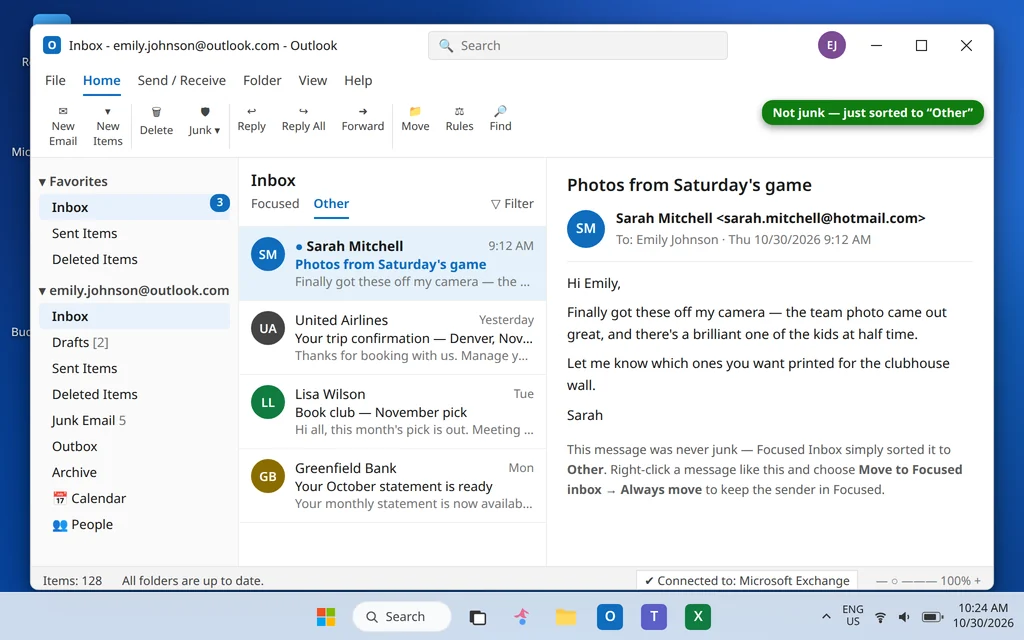Open the Outbox folder
This screenshot has height=640, width=1024.
pos(134,447)
